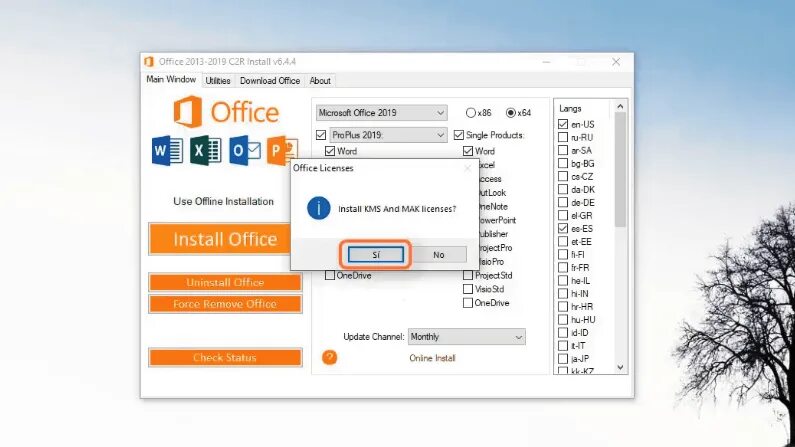Check the fi-FI language
This screenshot has width=795, height=447.
[563, 254]
